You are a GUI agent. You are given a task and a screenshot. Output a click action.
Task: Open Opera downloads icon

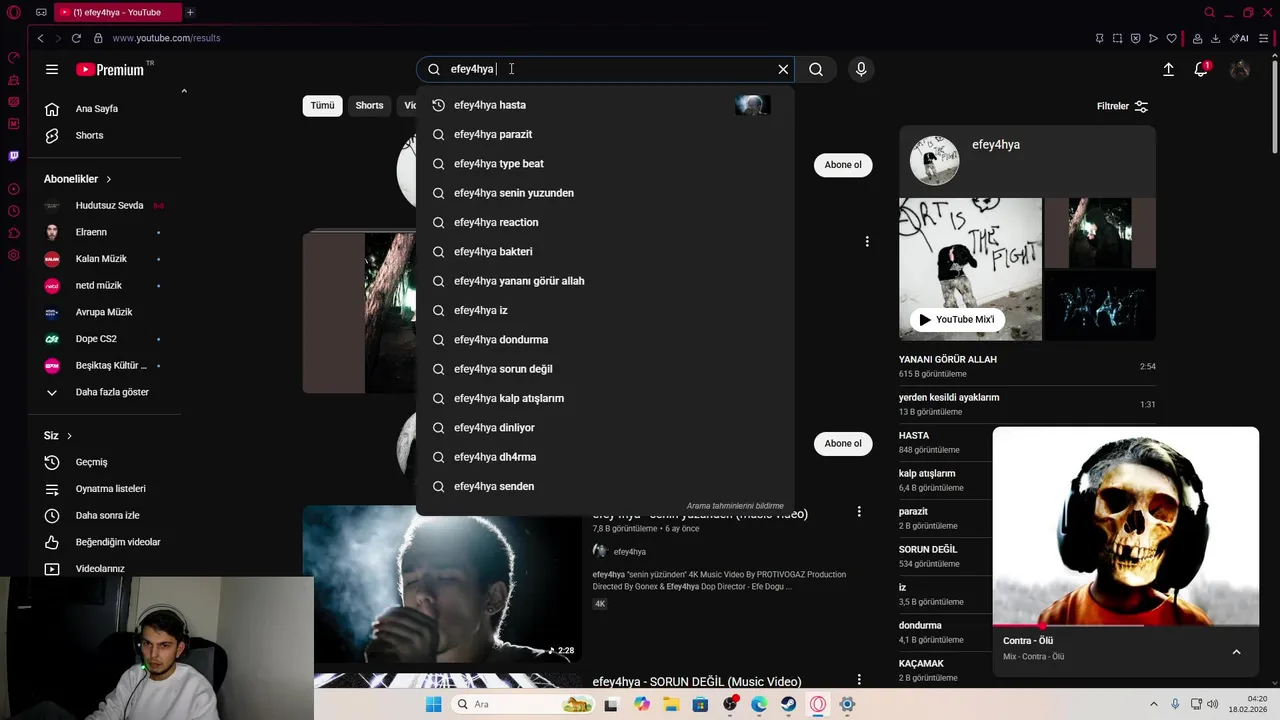point(1215,38)
